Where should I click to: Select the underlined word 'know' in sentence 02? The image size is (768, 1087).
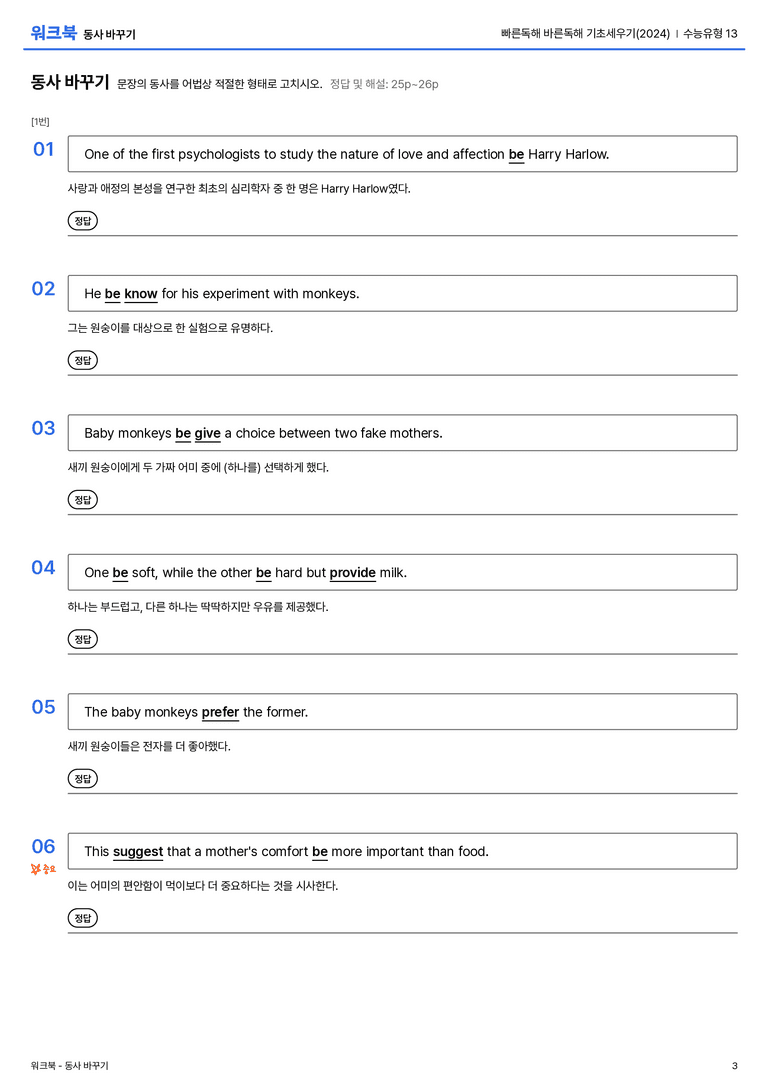[141, 294]
